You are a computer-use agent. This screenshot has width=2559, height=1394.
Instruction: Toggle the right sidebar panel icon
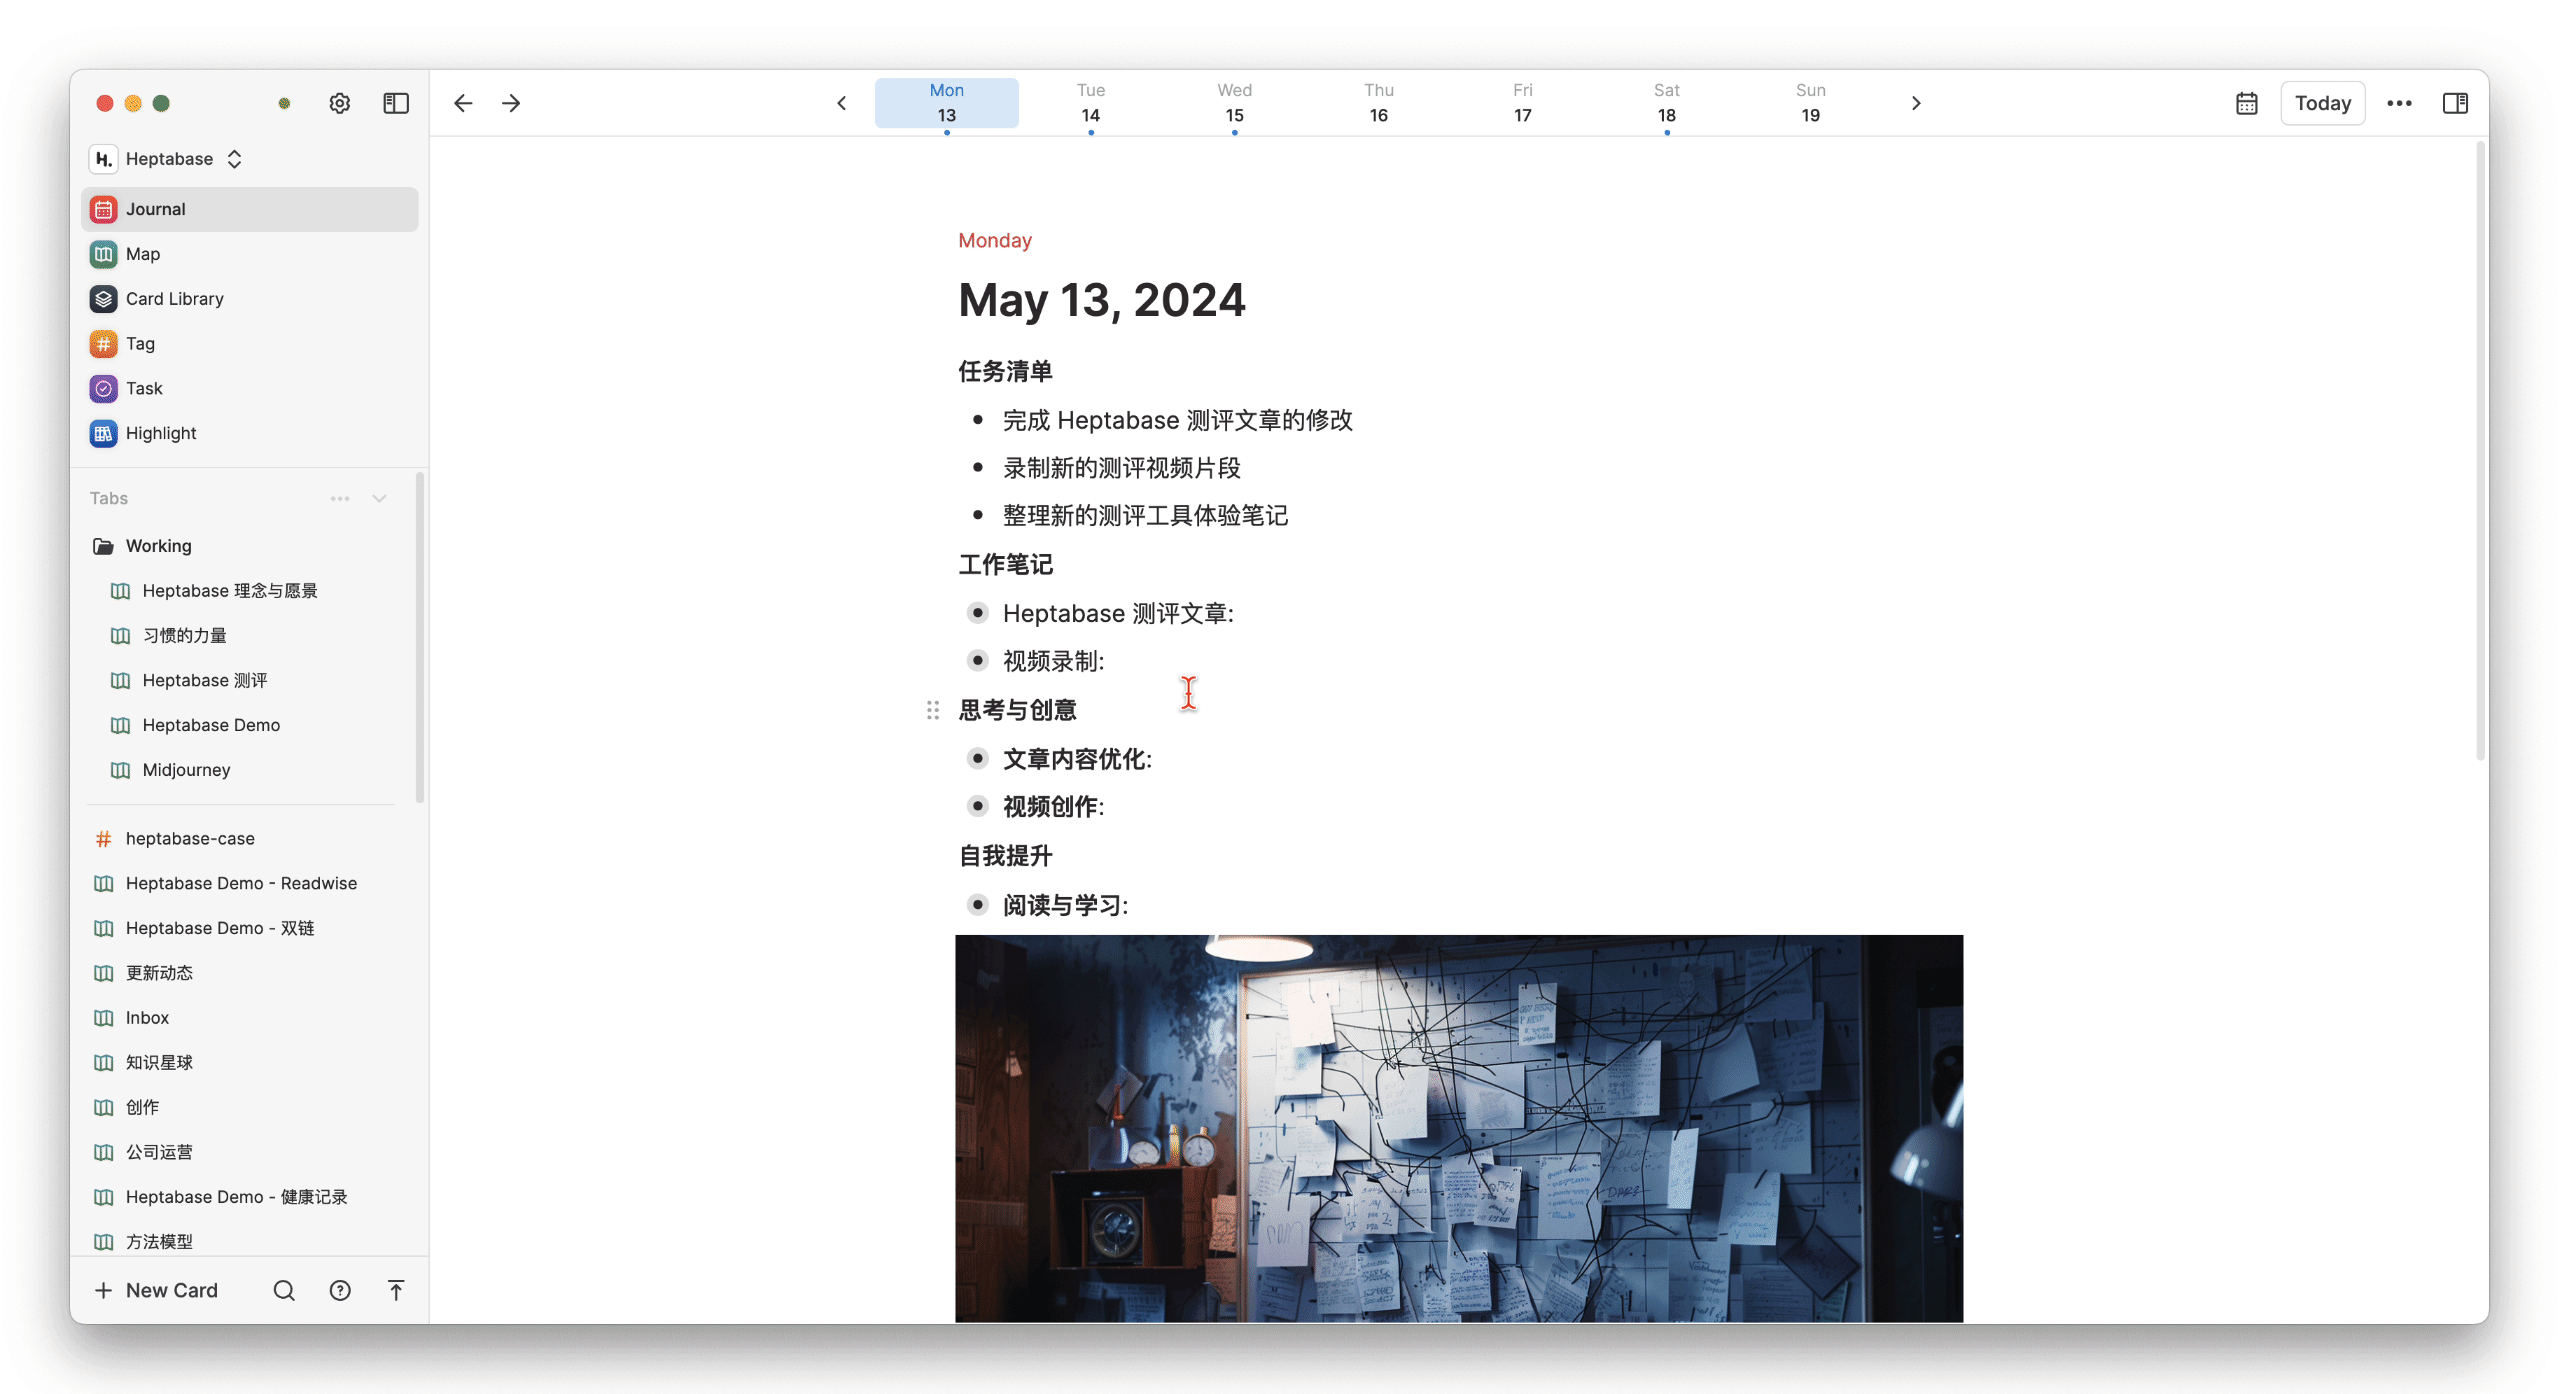click(x=2455, y=103)
